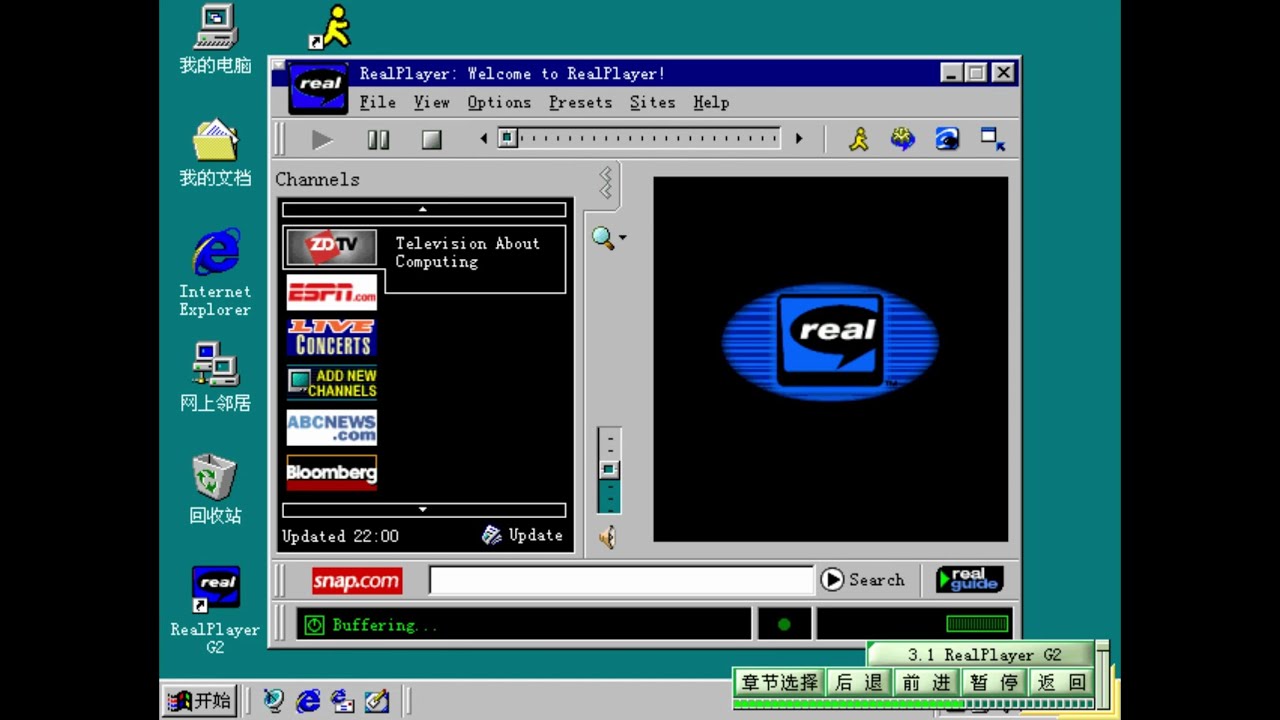Click the blue eye toolbar icon
The height and width of the screenshot is (720, 1280).
(947, 139)
